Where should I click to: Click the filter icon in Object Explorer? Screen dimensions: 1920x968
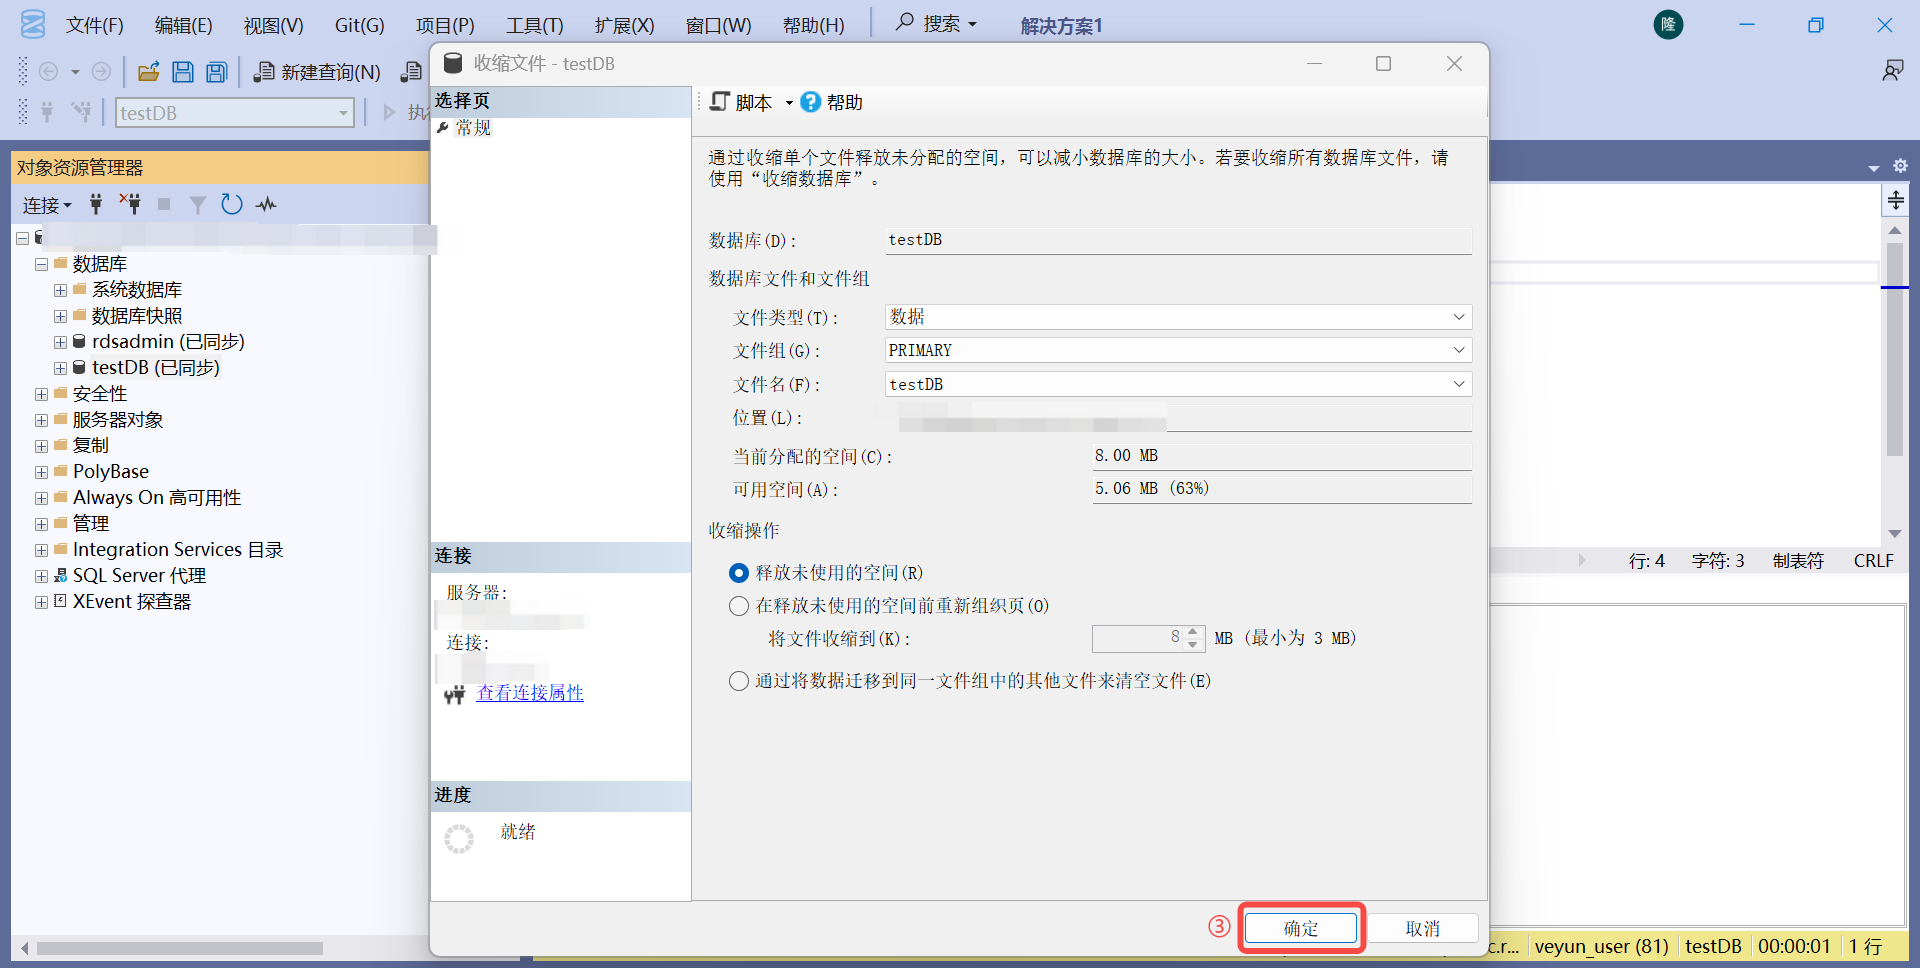click(198, 205)
